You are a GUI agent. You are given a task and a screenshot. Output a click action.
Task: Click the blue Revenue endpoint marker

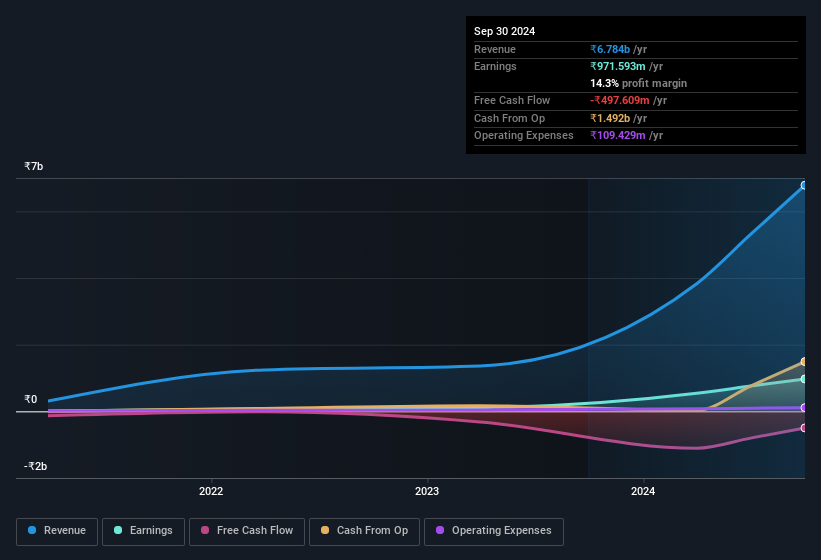pyautogui.click(x=804, y=185)
